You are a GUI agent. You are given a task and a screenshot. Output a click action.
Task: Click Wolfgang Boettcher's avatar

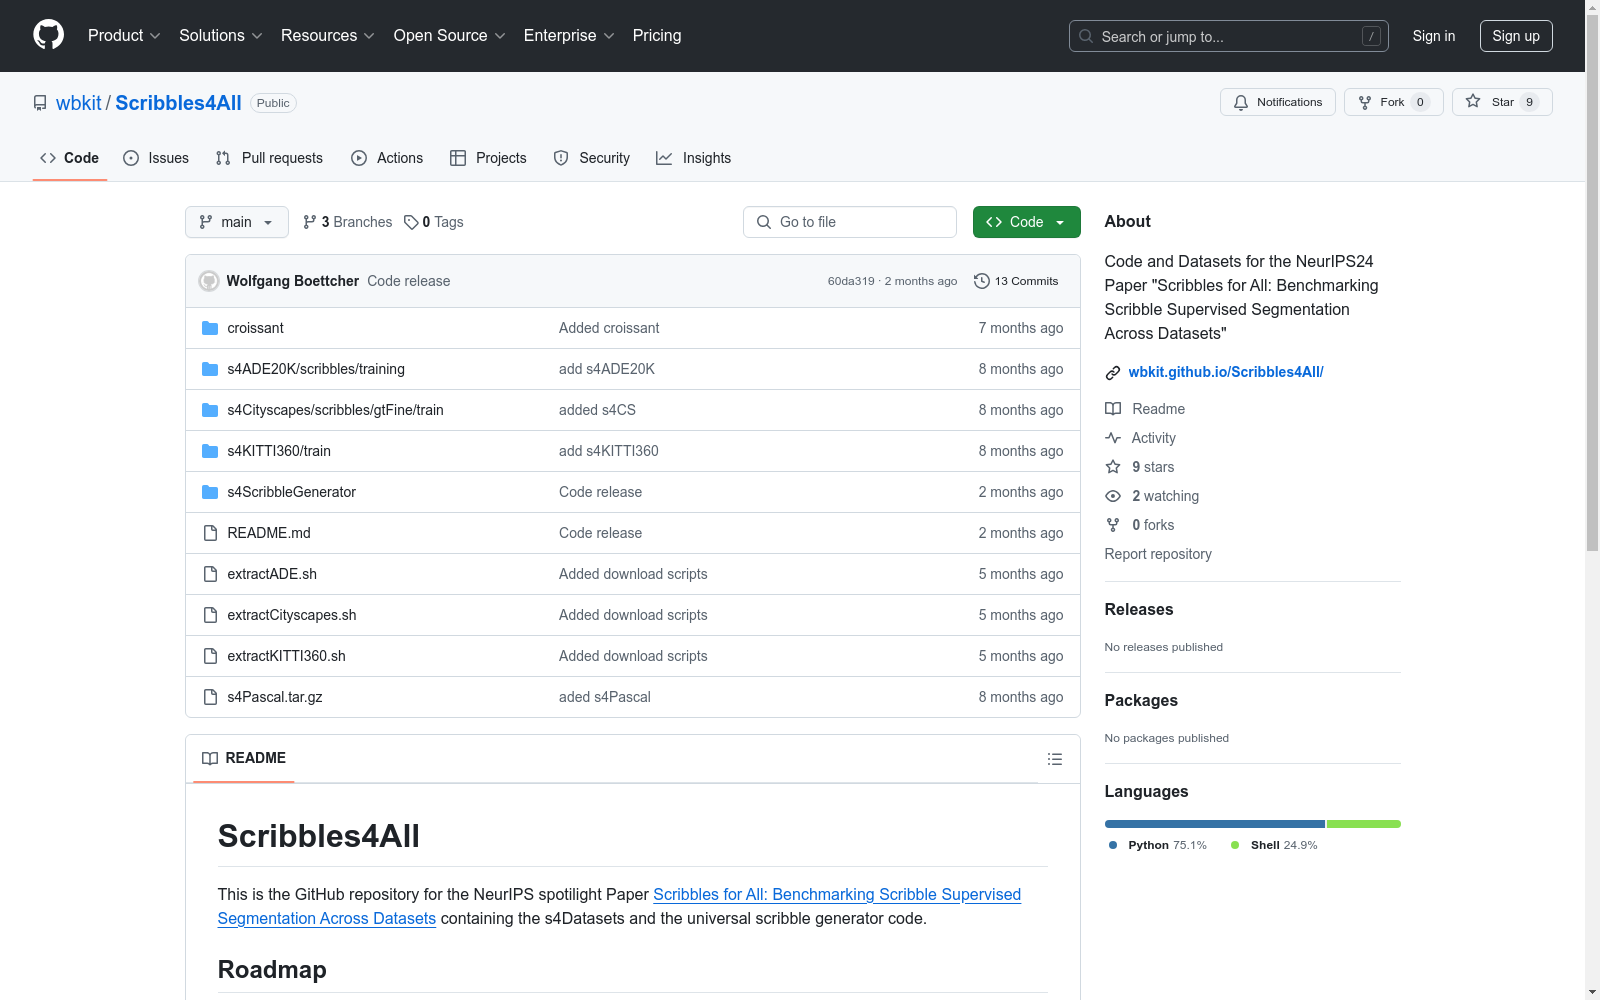tap(209, 281)
